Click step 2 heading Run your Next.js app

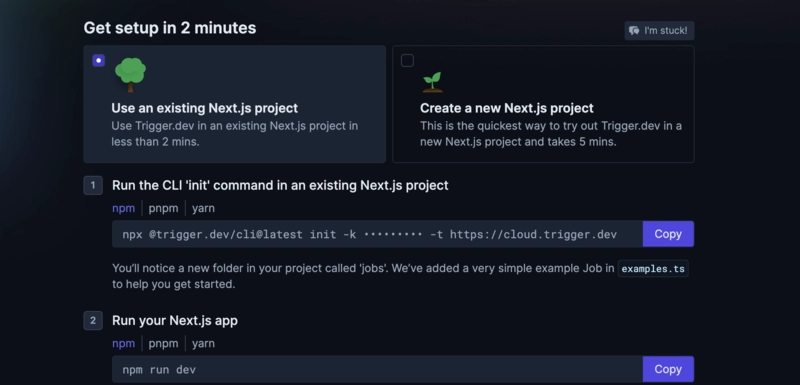175,320
